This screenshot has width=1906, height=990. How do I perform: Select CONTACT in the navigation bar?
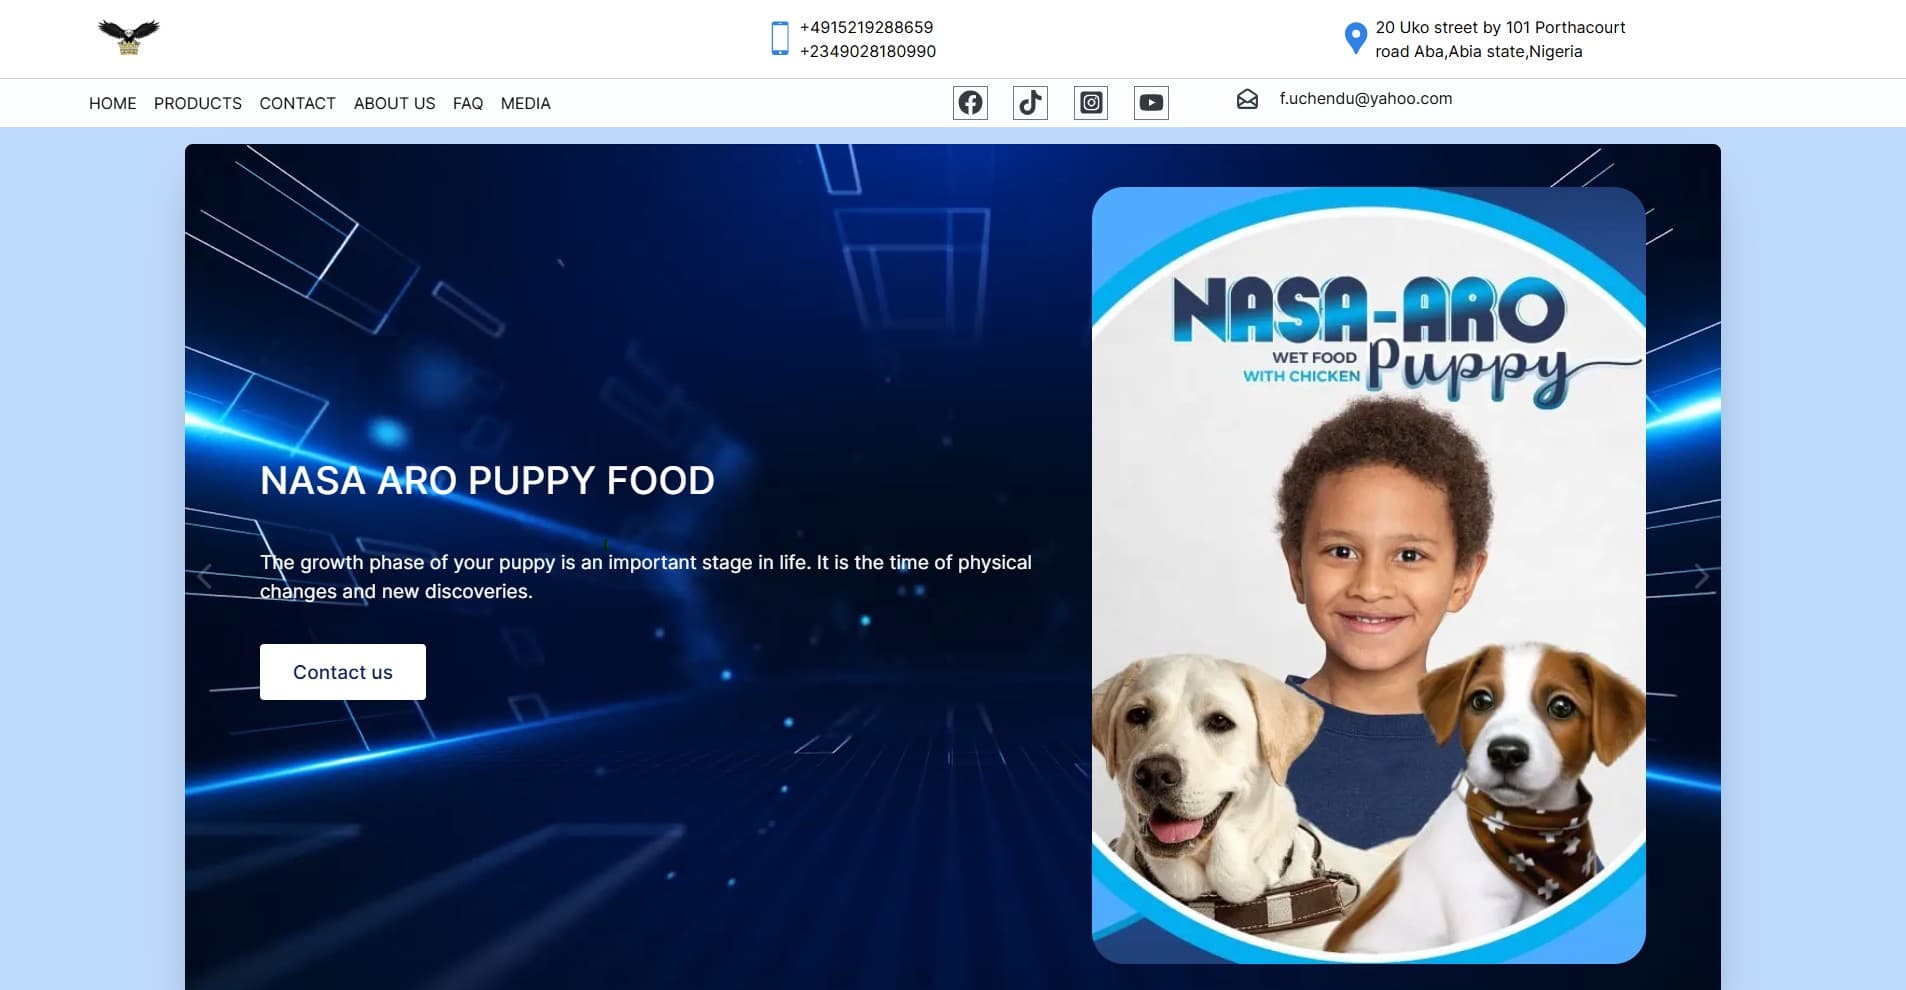point(297,103)
